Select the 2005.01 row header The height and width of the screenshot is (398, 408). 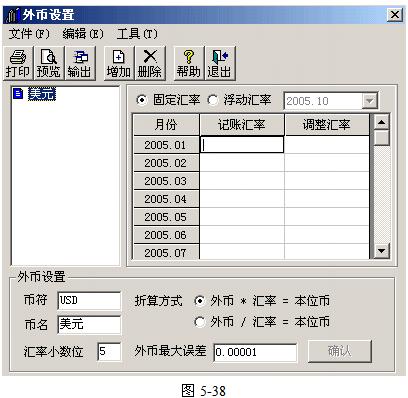pyautogui.click(x=166, y=145)
